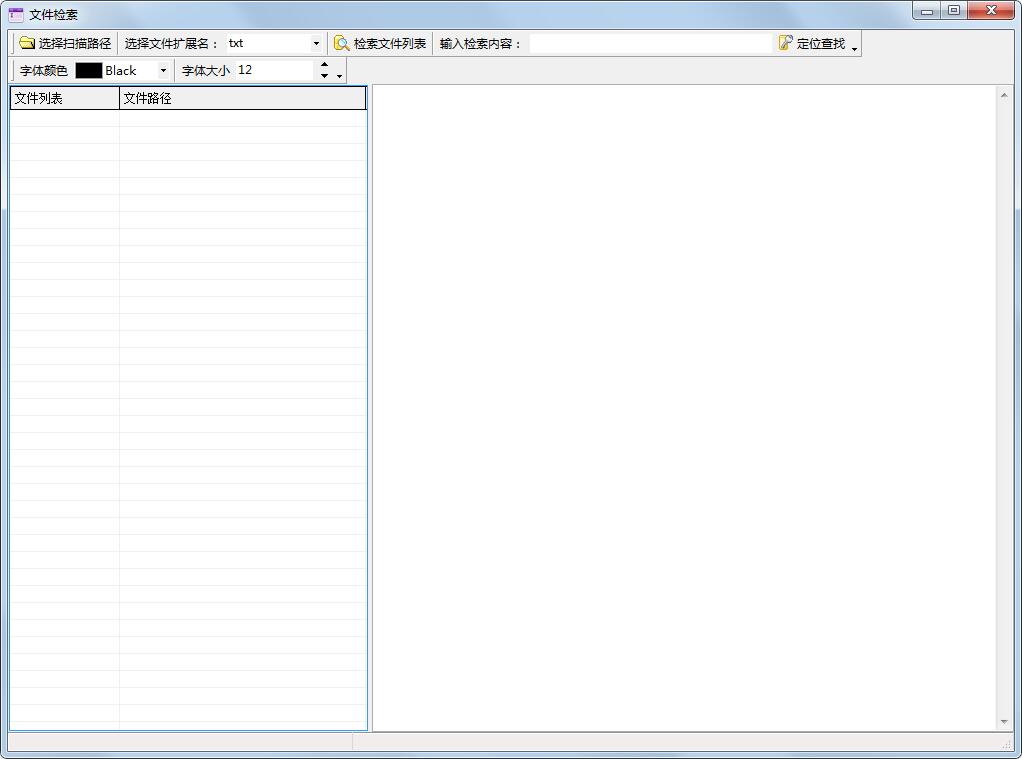Open the second toolbar overflow arrow after font size
The width and height of the screenshot is (1022, 759).
point(340,75)
